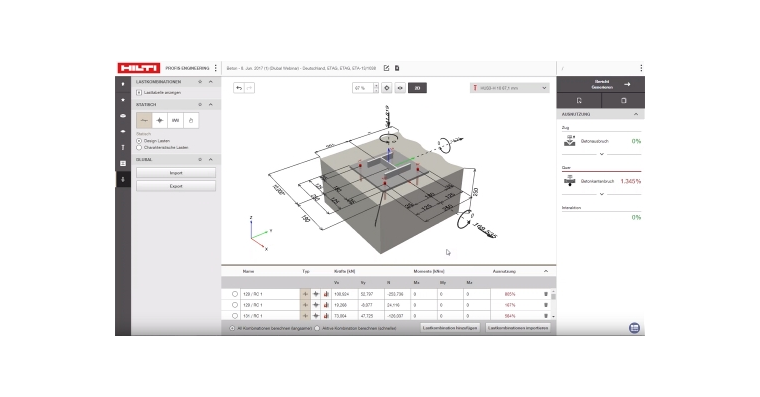Click the Vx value cell in the 805% row
Viewport: 760px width, 397px height.
click(345, 294)
